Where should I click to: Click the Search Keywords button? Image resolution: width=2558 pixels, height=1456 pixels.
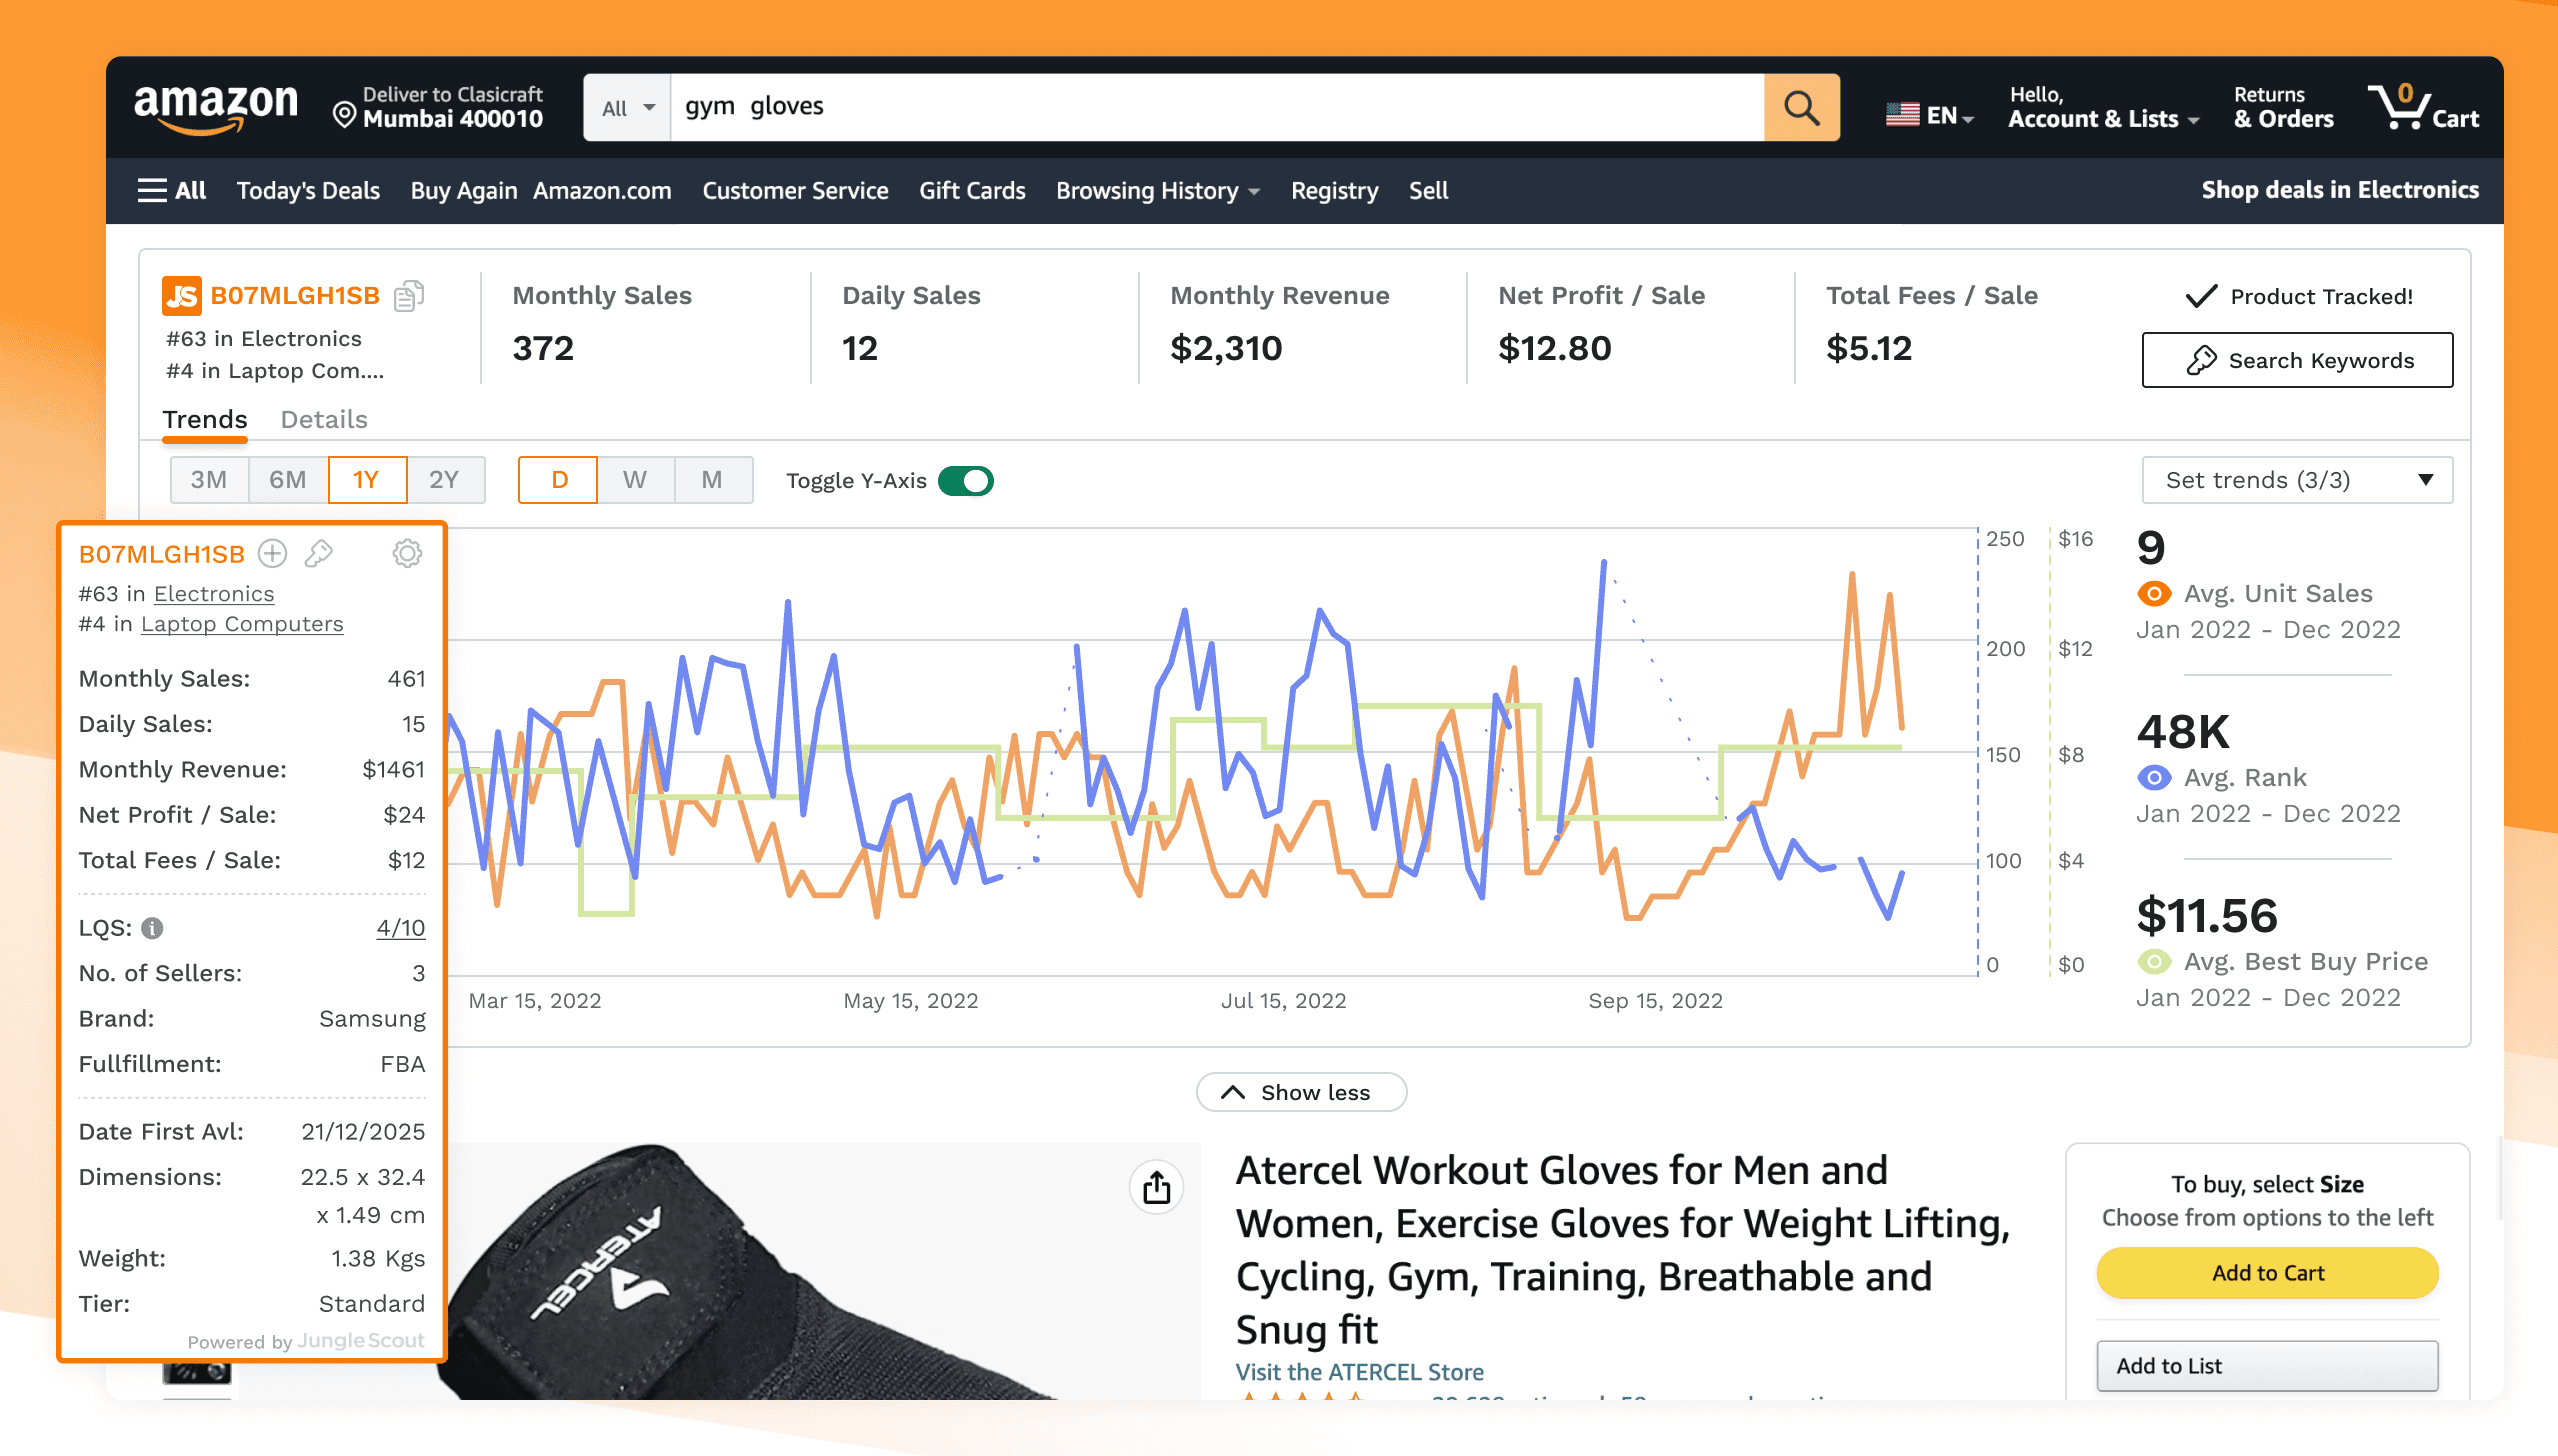pyautogui.click(x=2296, y=360)
